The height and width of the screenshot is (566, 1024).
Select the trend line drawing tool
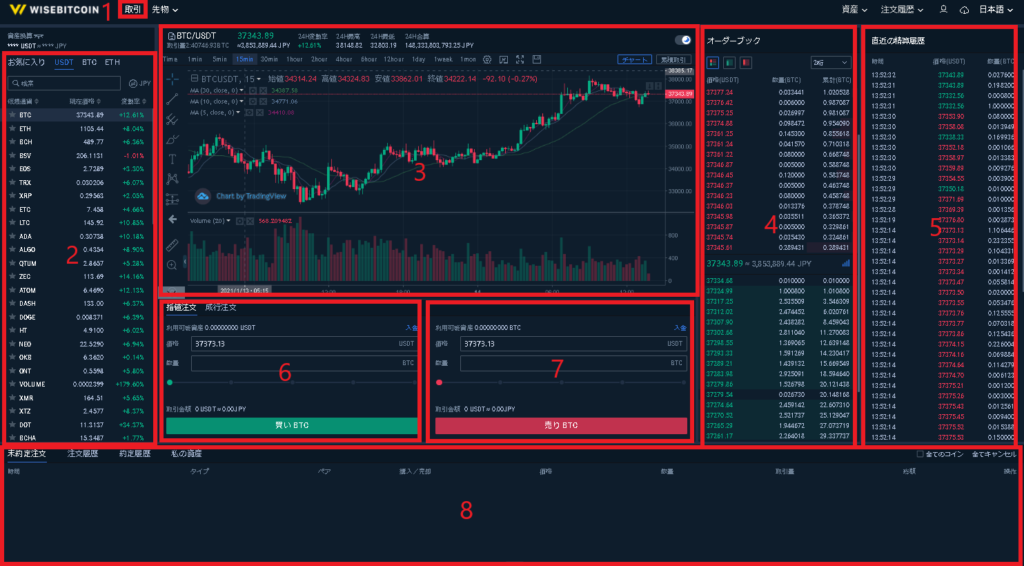(172, 99)
